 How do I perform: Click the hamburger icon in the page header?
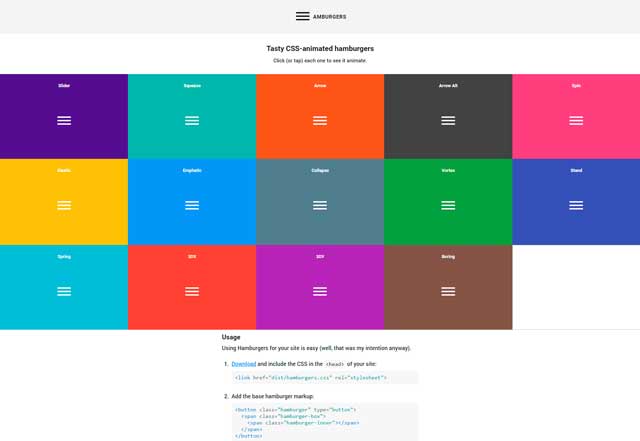pyautogui.click(x=302, y=16)
